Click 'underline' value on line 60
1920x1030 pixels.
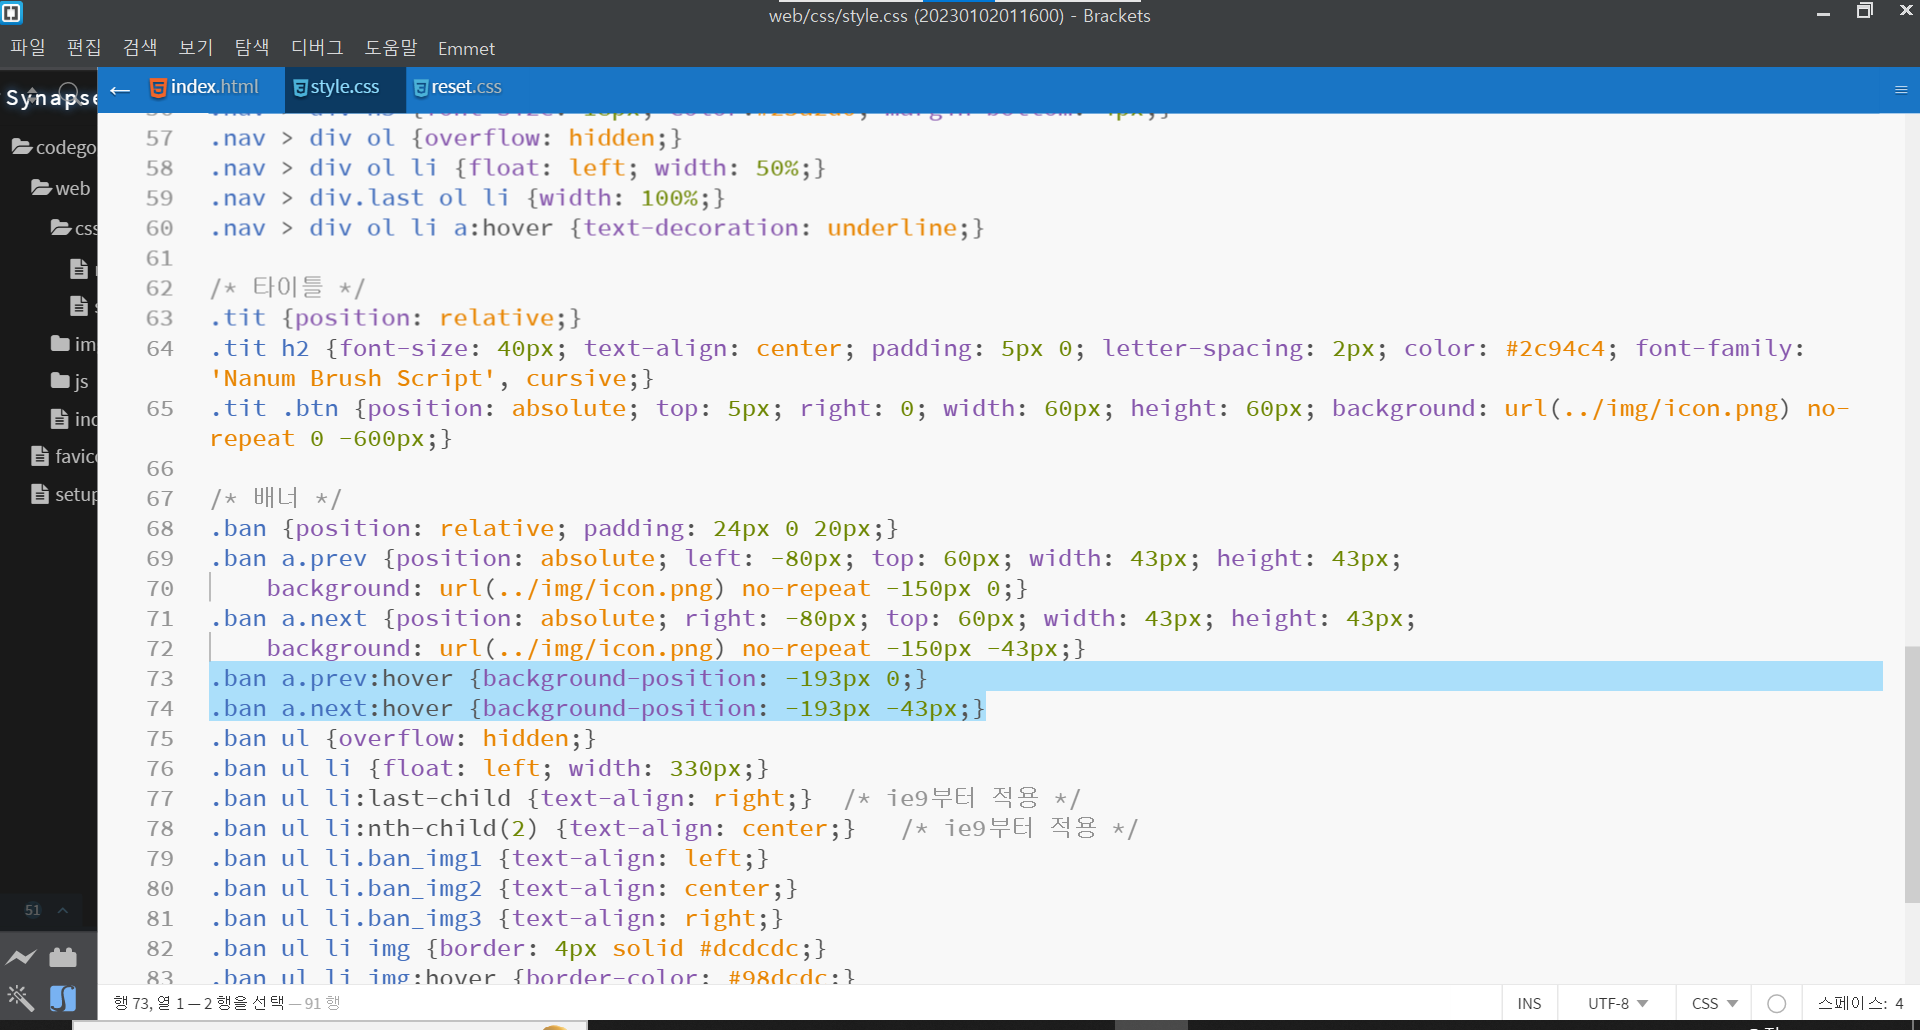tap(892, 228)
